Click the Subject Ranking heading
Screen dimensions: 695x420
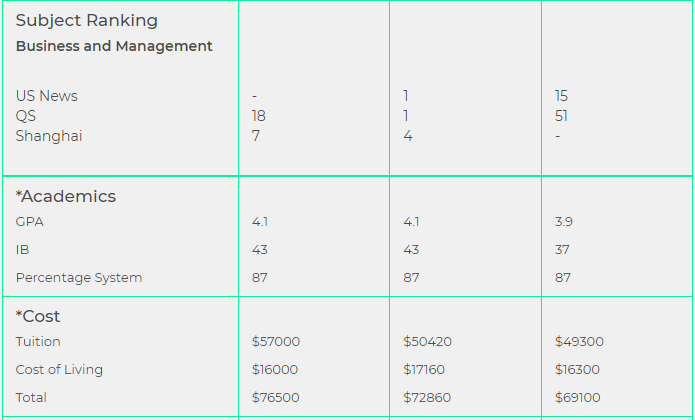[86, 21]
